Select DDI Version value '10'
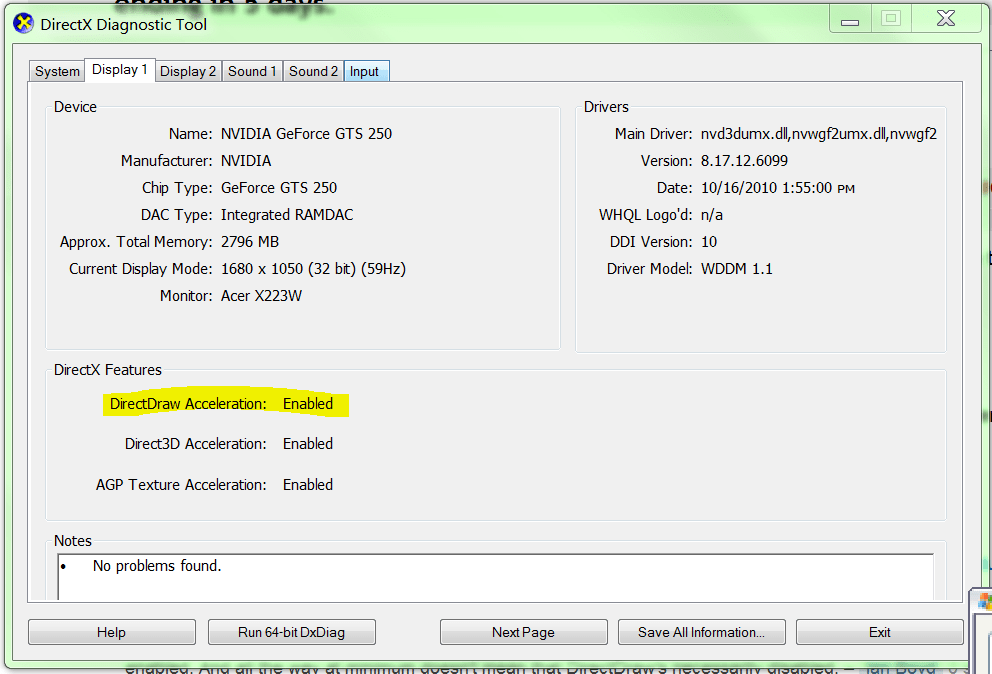Screen dimensions: 992x674 pos(709,242)
